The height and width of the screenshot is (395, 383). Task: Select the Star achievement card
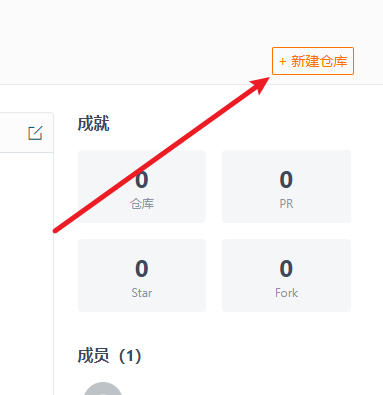click(x=142, y=275)
